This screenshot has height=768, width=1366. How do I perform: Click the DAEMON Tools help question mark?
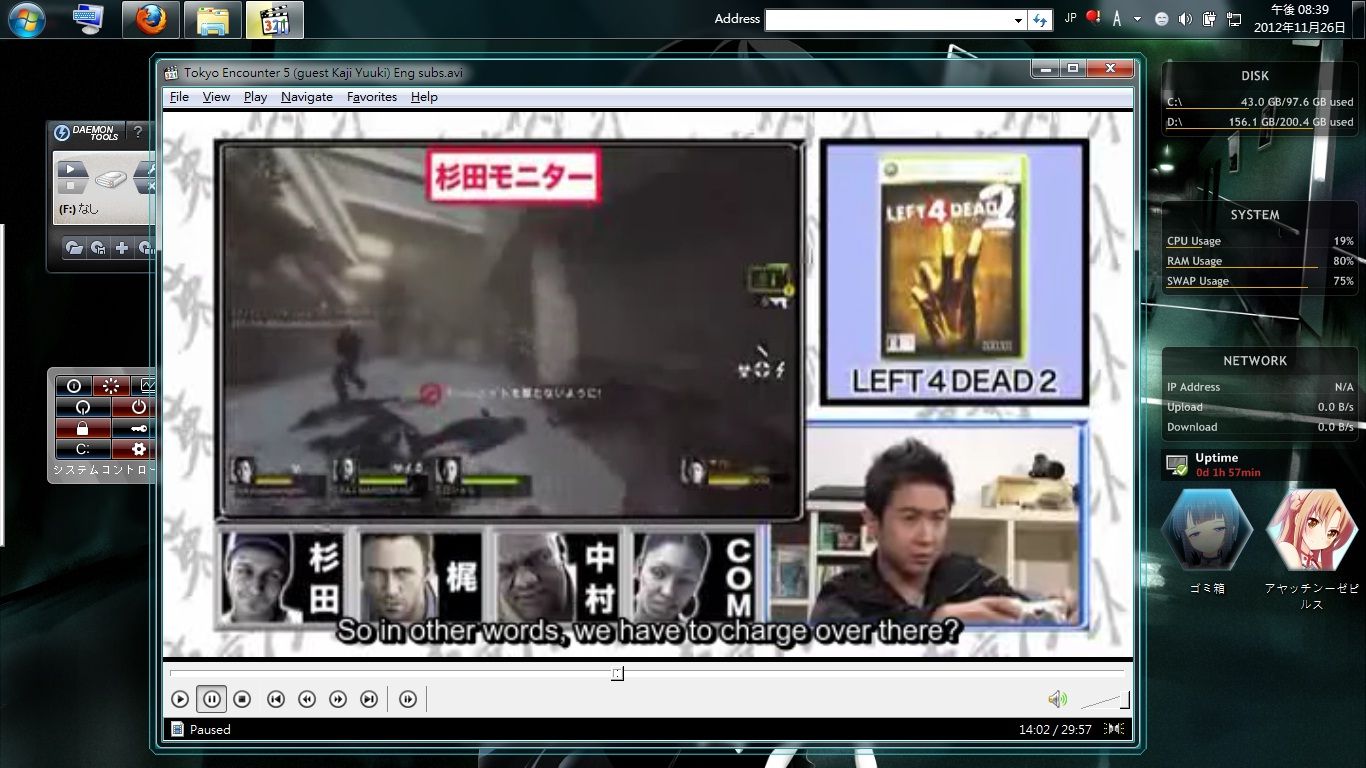(x=138, y=132)
